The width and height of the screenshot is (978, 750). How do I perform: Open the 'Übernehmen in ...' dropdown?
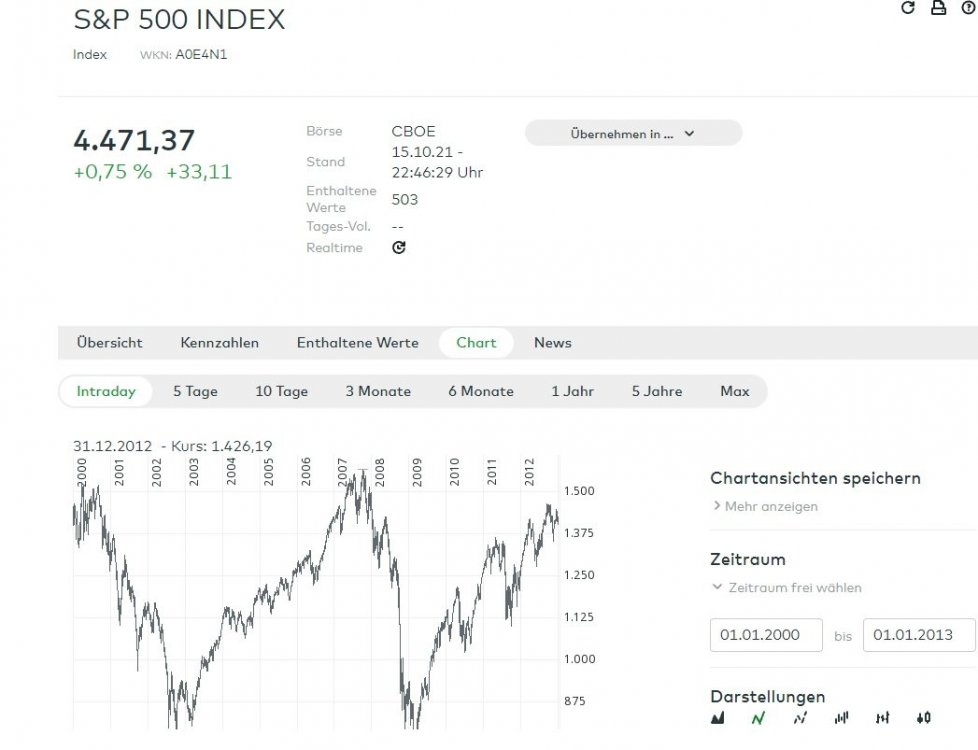[x=633, y=133]
